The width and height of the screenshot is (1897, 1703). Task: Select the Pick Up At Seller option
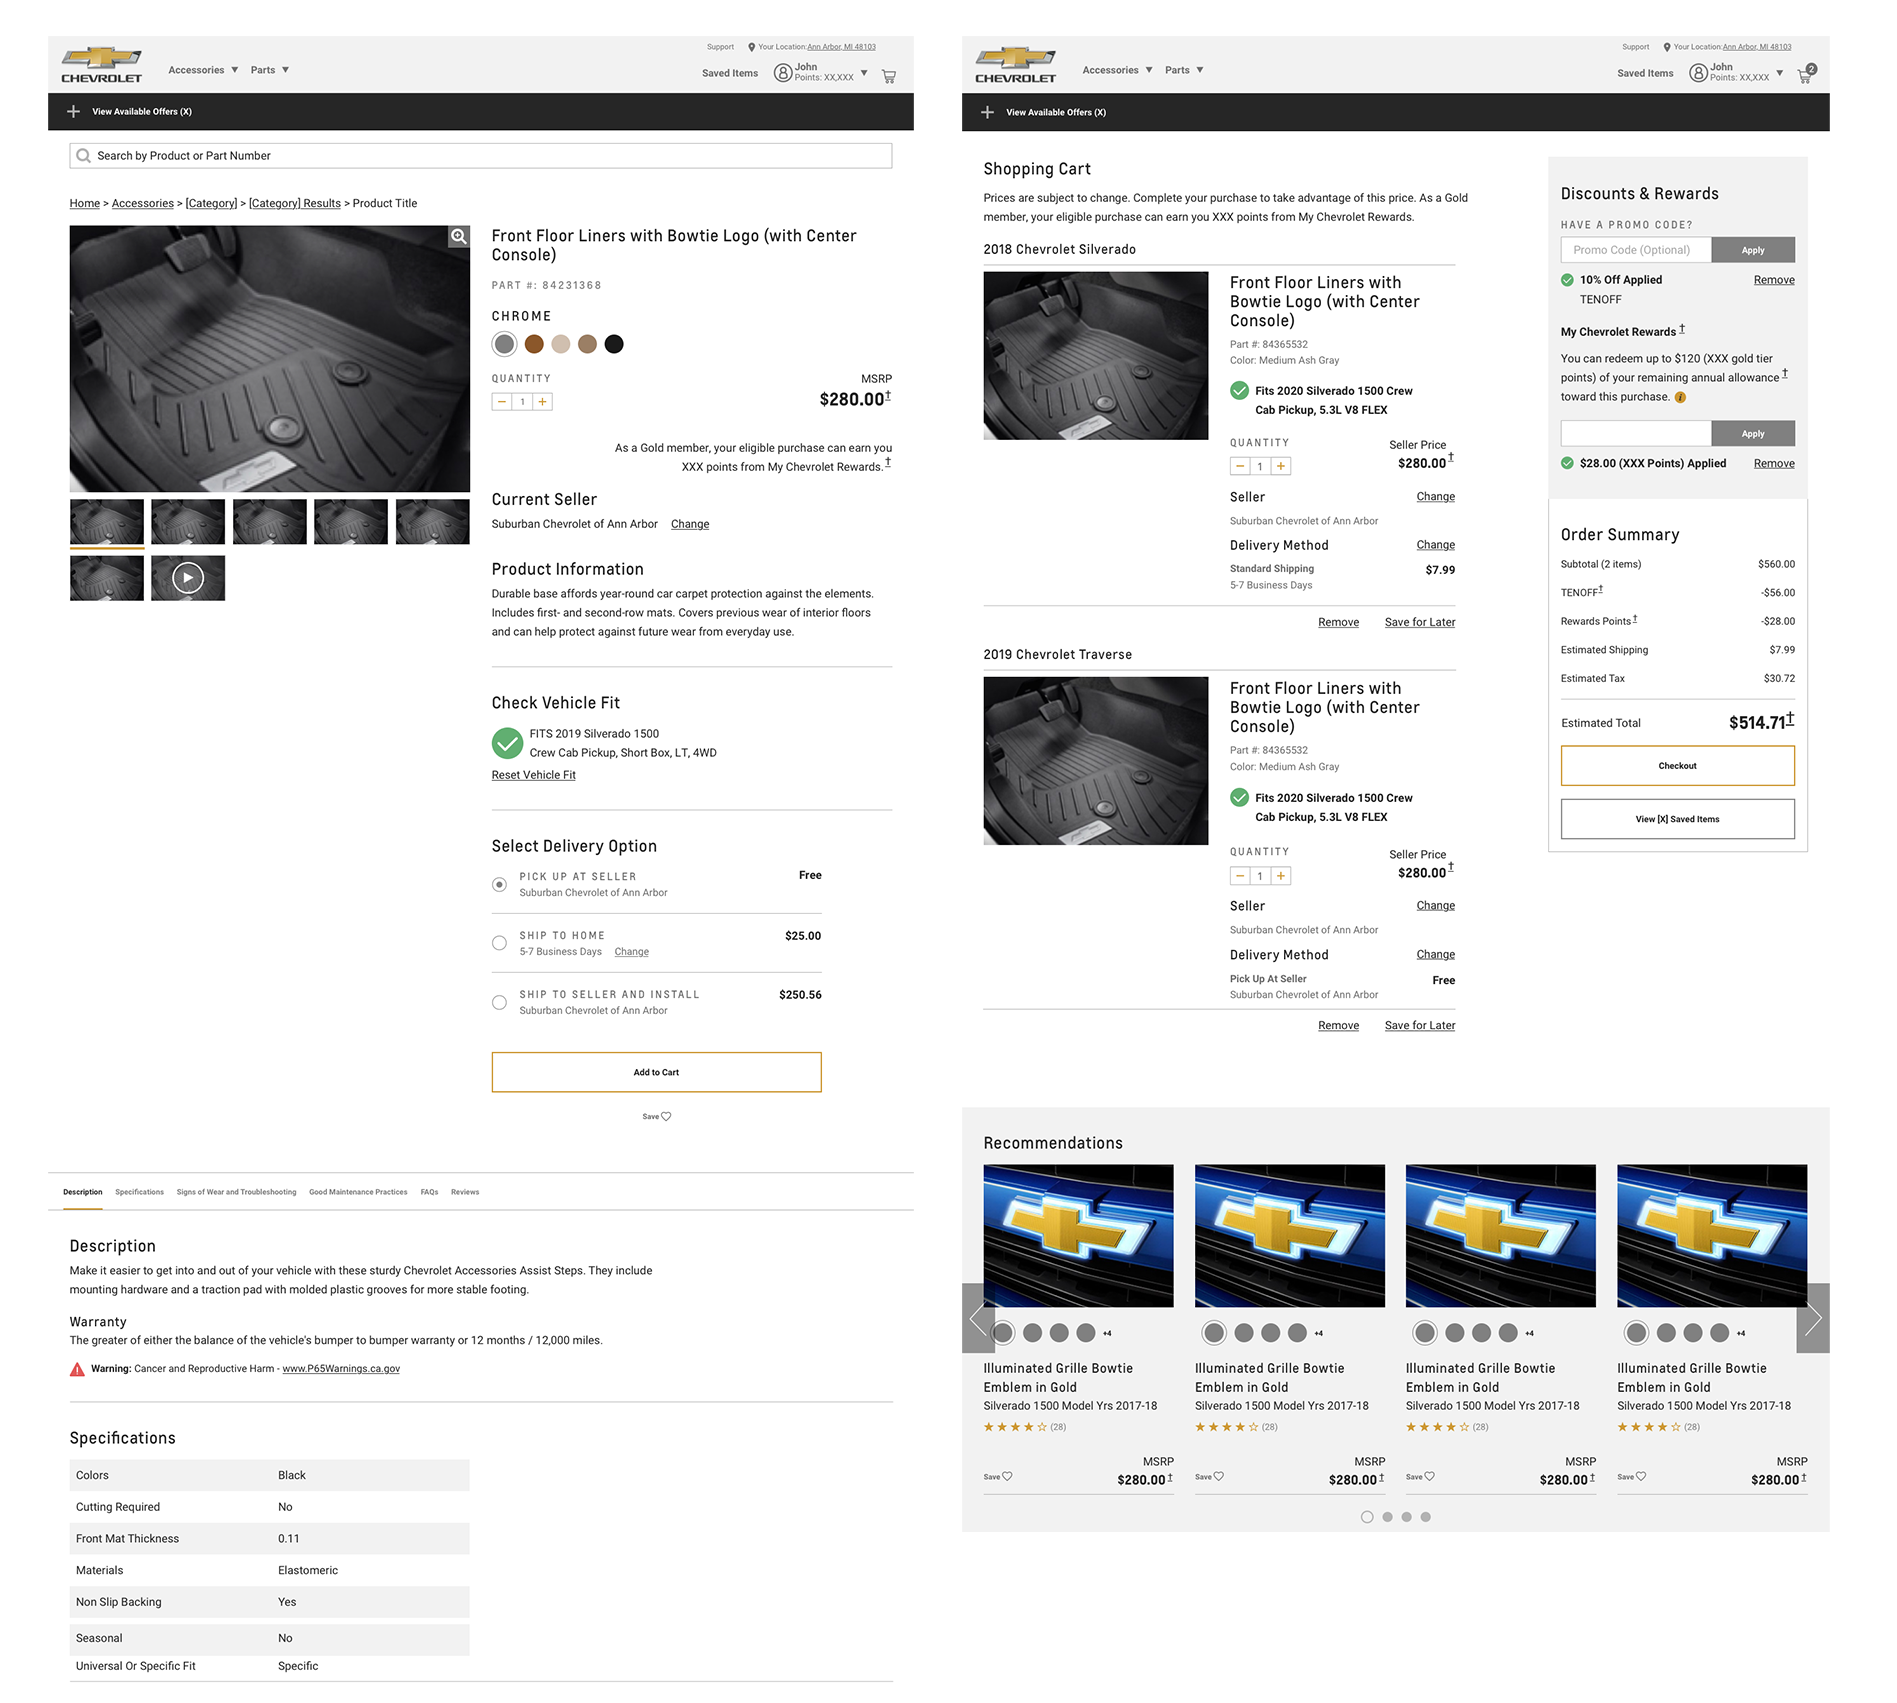499,884
